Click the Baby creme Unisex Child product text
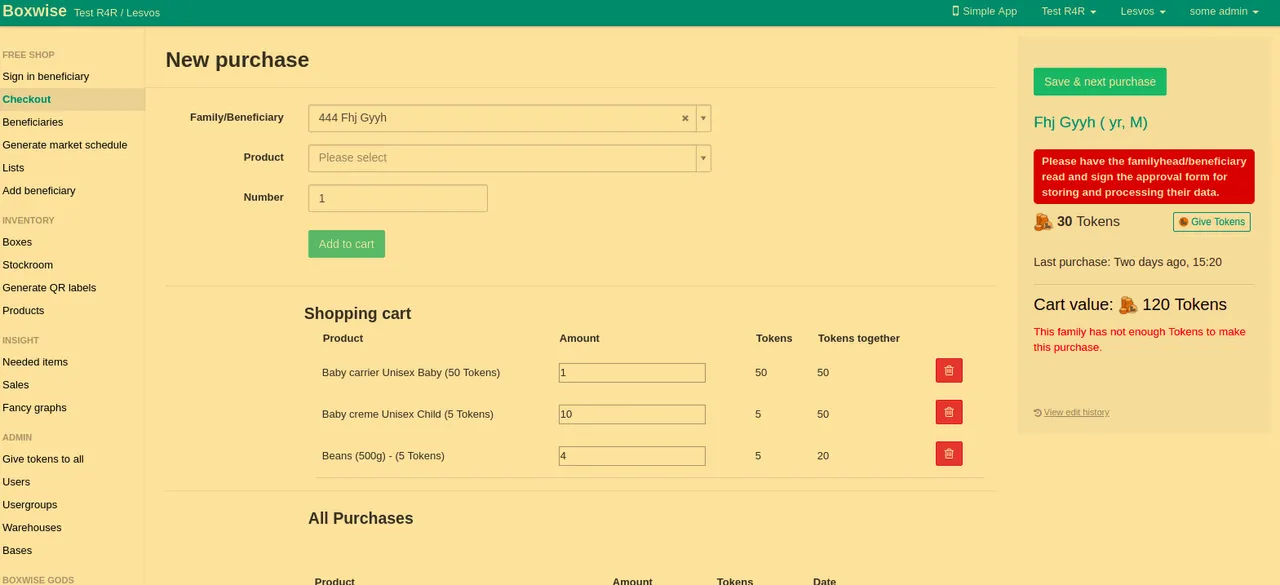The height and width of the screenshot is (585, 1280). tap(408, 414)
